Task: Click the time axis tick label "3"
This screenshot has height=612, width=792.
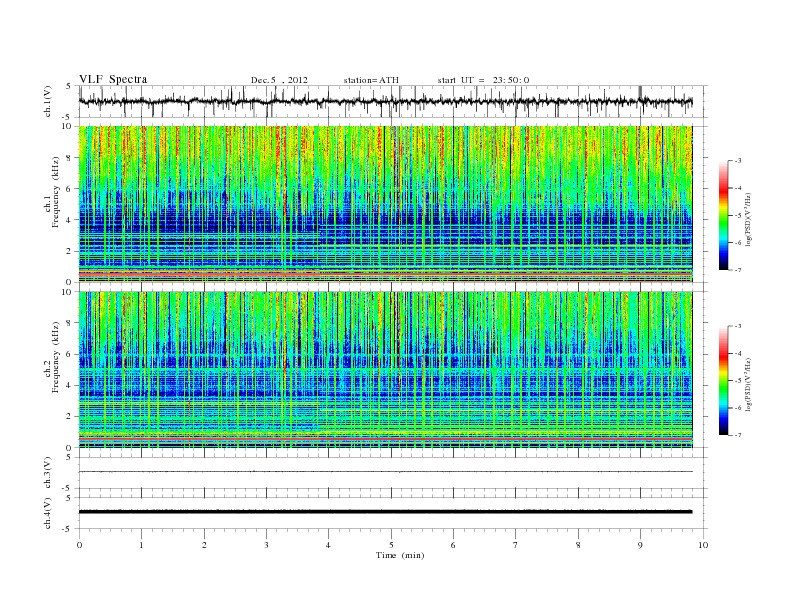Action: tap(266, 545)
